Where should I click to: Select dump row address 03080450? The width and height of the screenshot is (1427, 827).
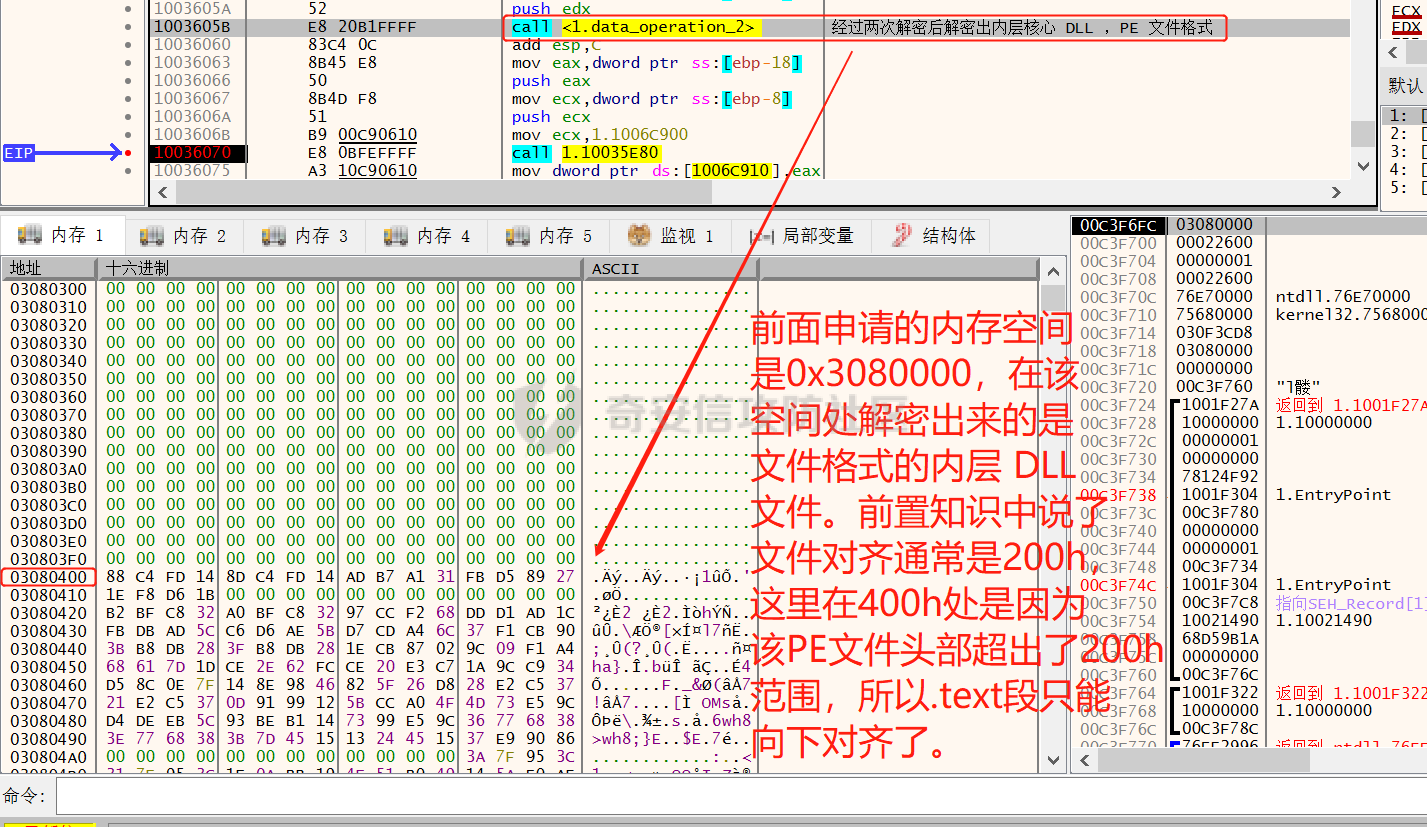[48, 667]
